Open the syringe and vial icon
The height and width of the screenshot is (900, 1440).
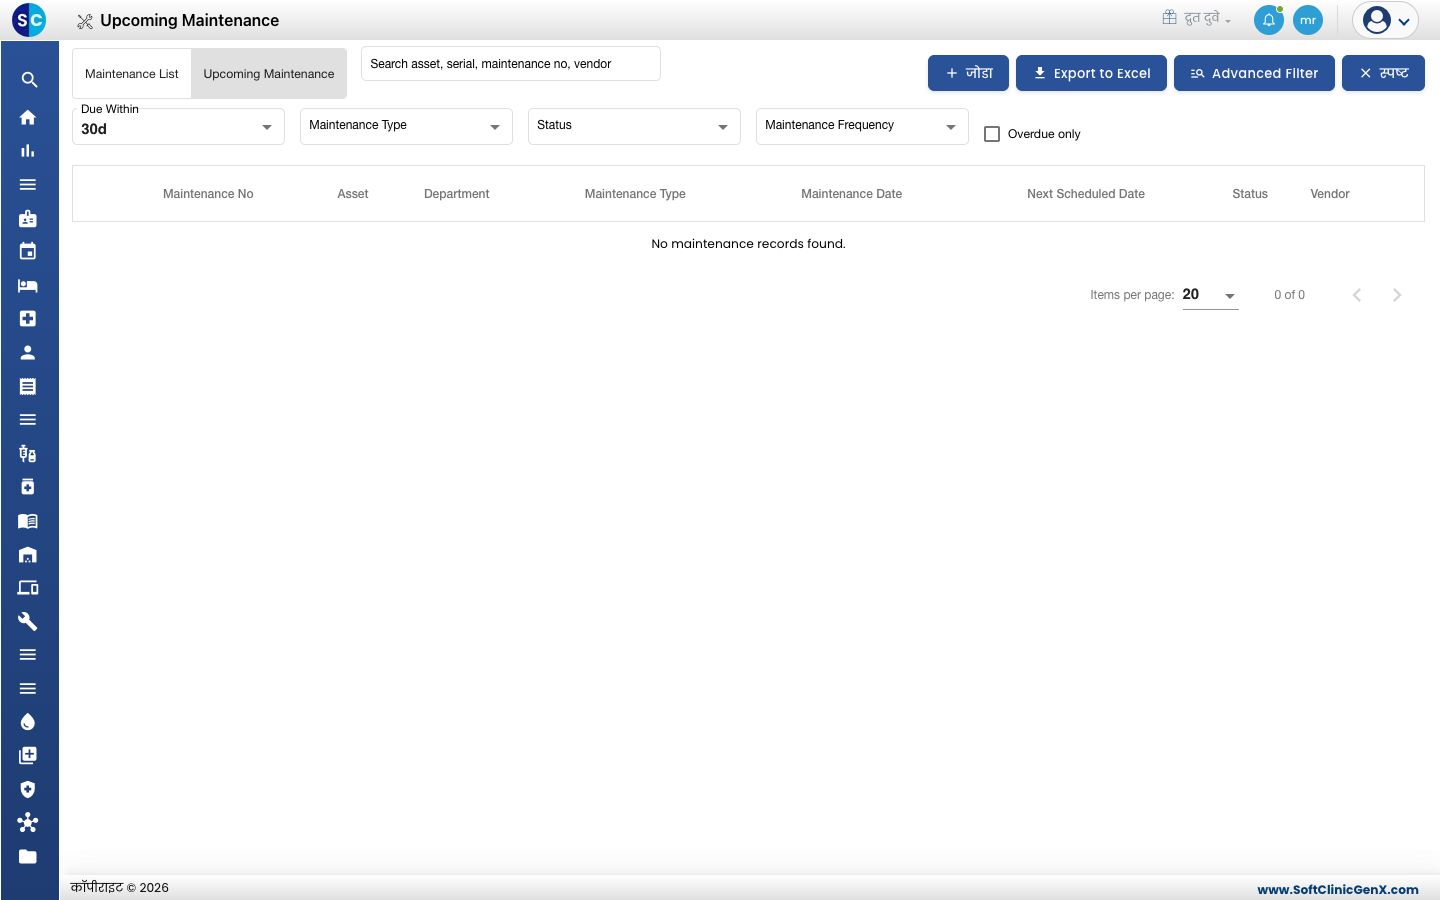[x=28, y=453]
